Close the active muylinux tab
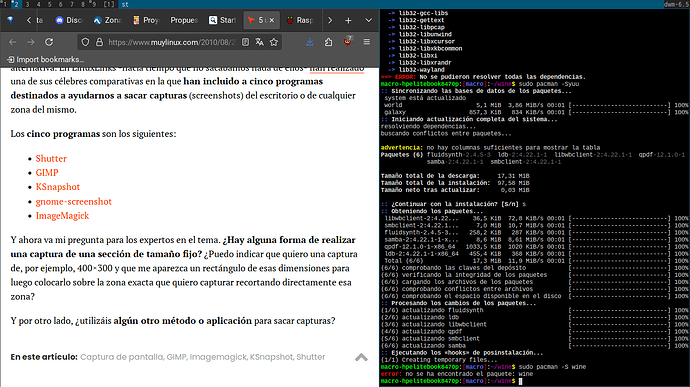Image resolution: width=690 pixels, height=387 pixels. click(x=272, y=20)
